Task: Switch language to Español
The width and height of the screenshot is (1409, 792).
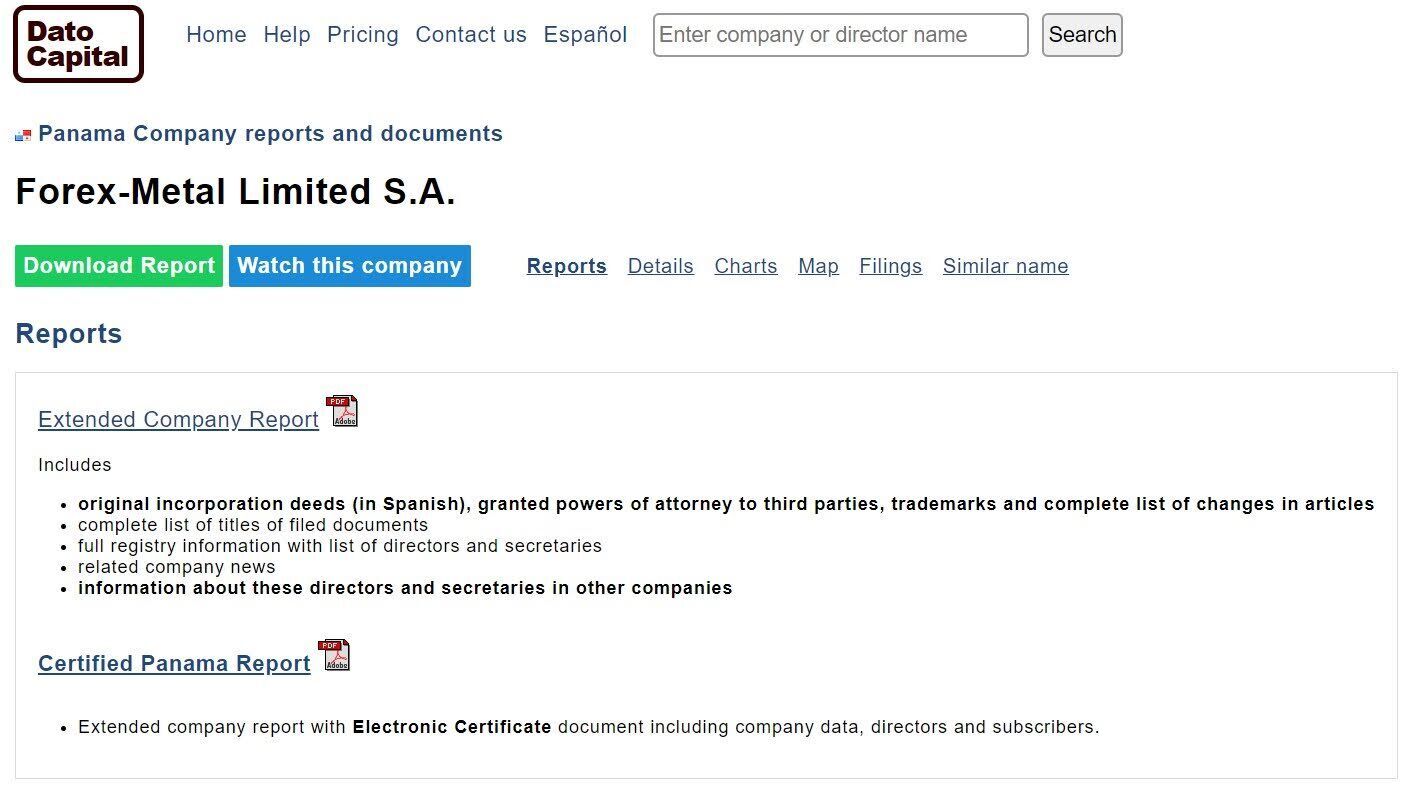Action: (x=585, y=35)
